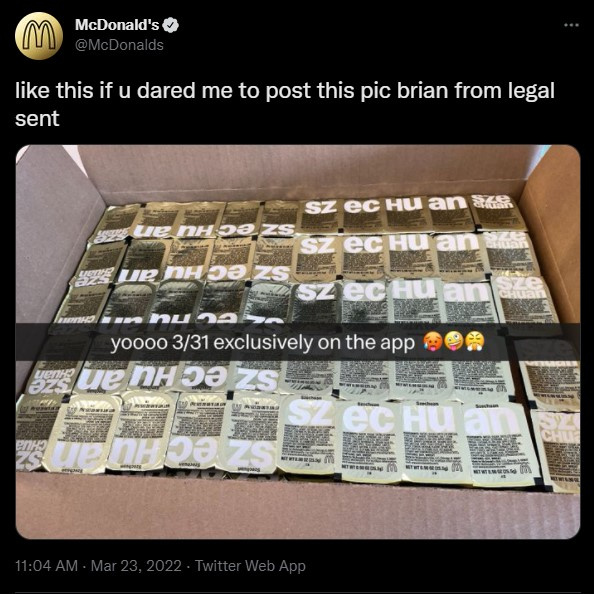The width and height of the screenshot is (594, 594).
Task: Click the word "sent" in the tweet
Action: 37,118
